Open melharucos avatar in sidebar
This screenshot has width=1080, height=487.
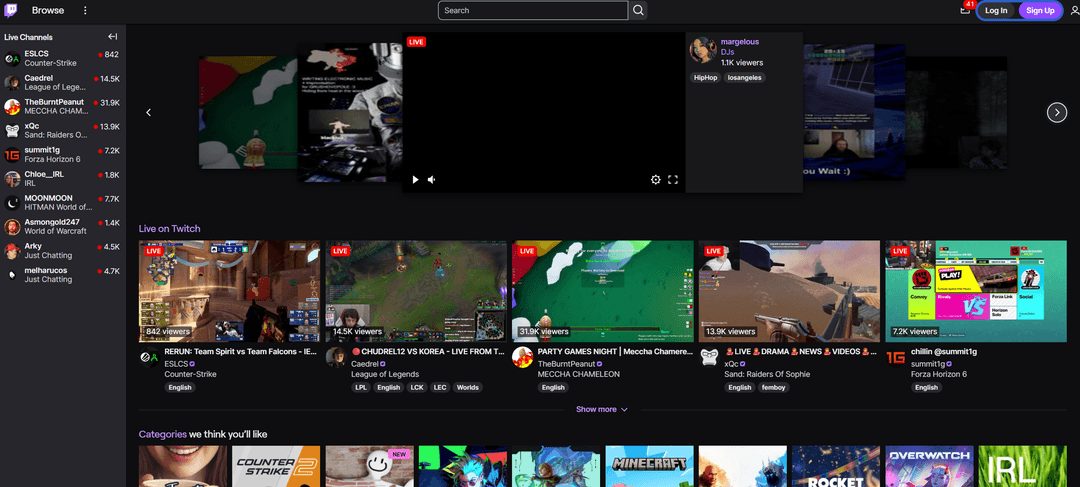[x=12, y=275]
